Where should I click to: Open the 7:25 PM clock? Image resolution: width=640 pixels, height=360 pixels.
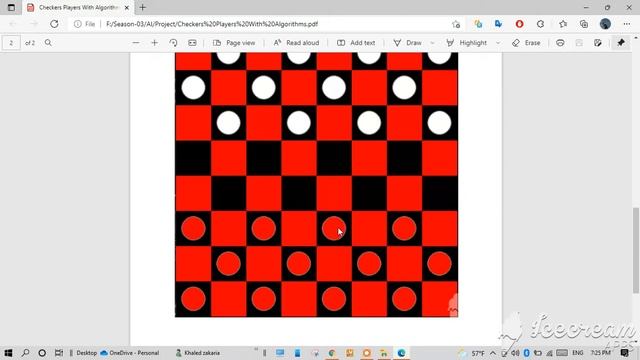click(600, 353)
